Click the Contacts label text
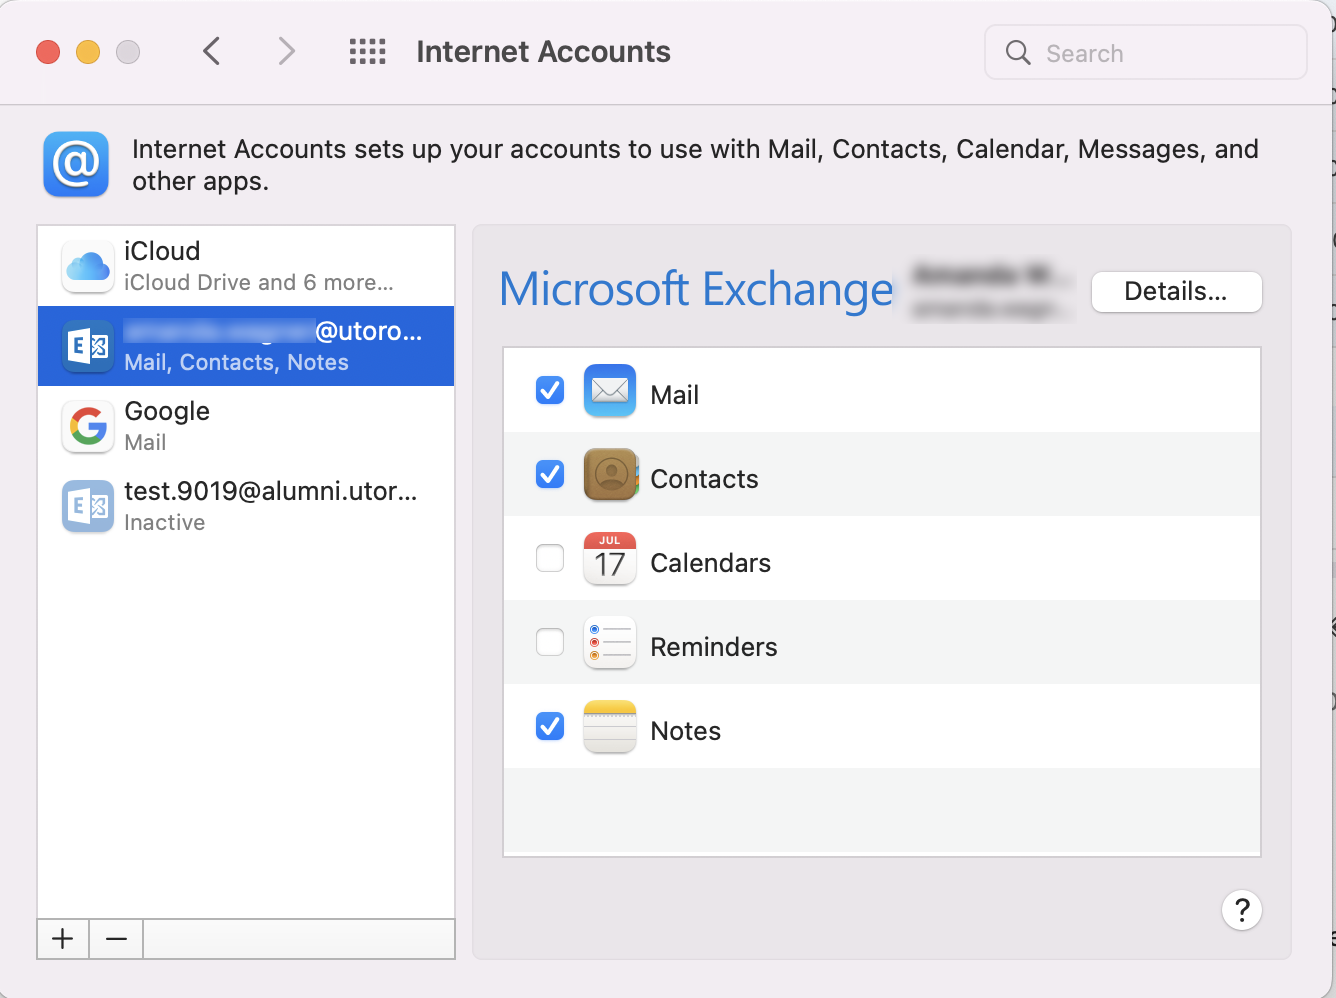1336x998 pixels. [705, 479]
